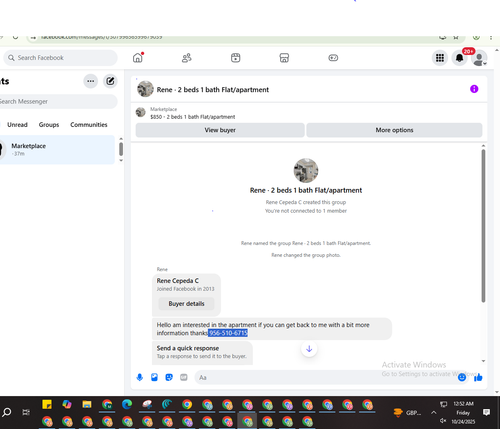This screenshot has height=429, width=500.
Task: Choose a GIF with the GIF icon
Action: pos(184,377)
